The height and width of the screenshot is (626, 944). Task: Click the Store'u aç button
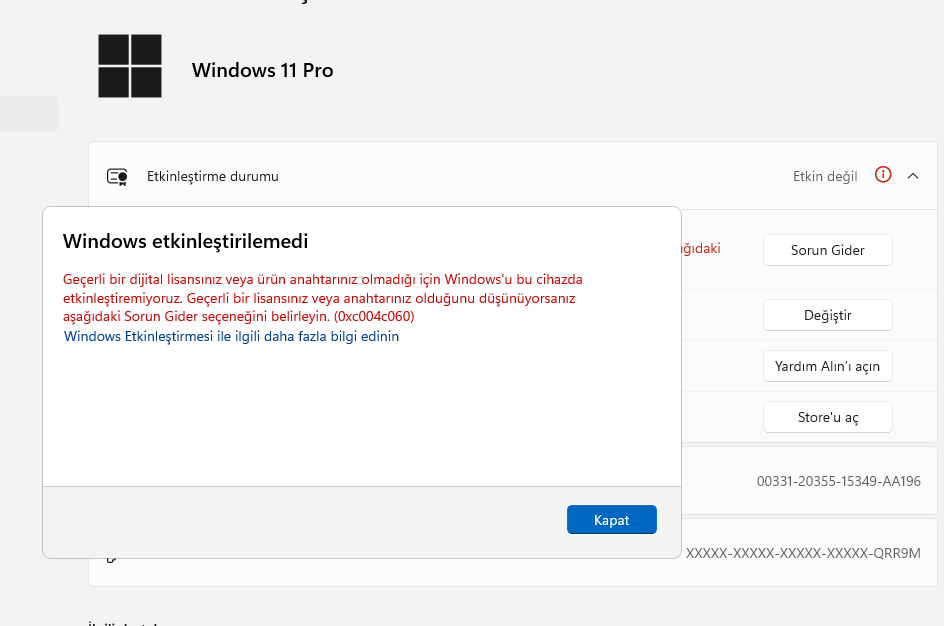coord(828,417)
